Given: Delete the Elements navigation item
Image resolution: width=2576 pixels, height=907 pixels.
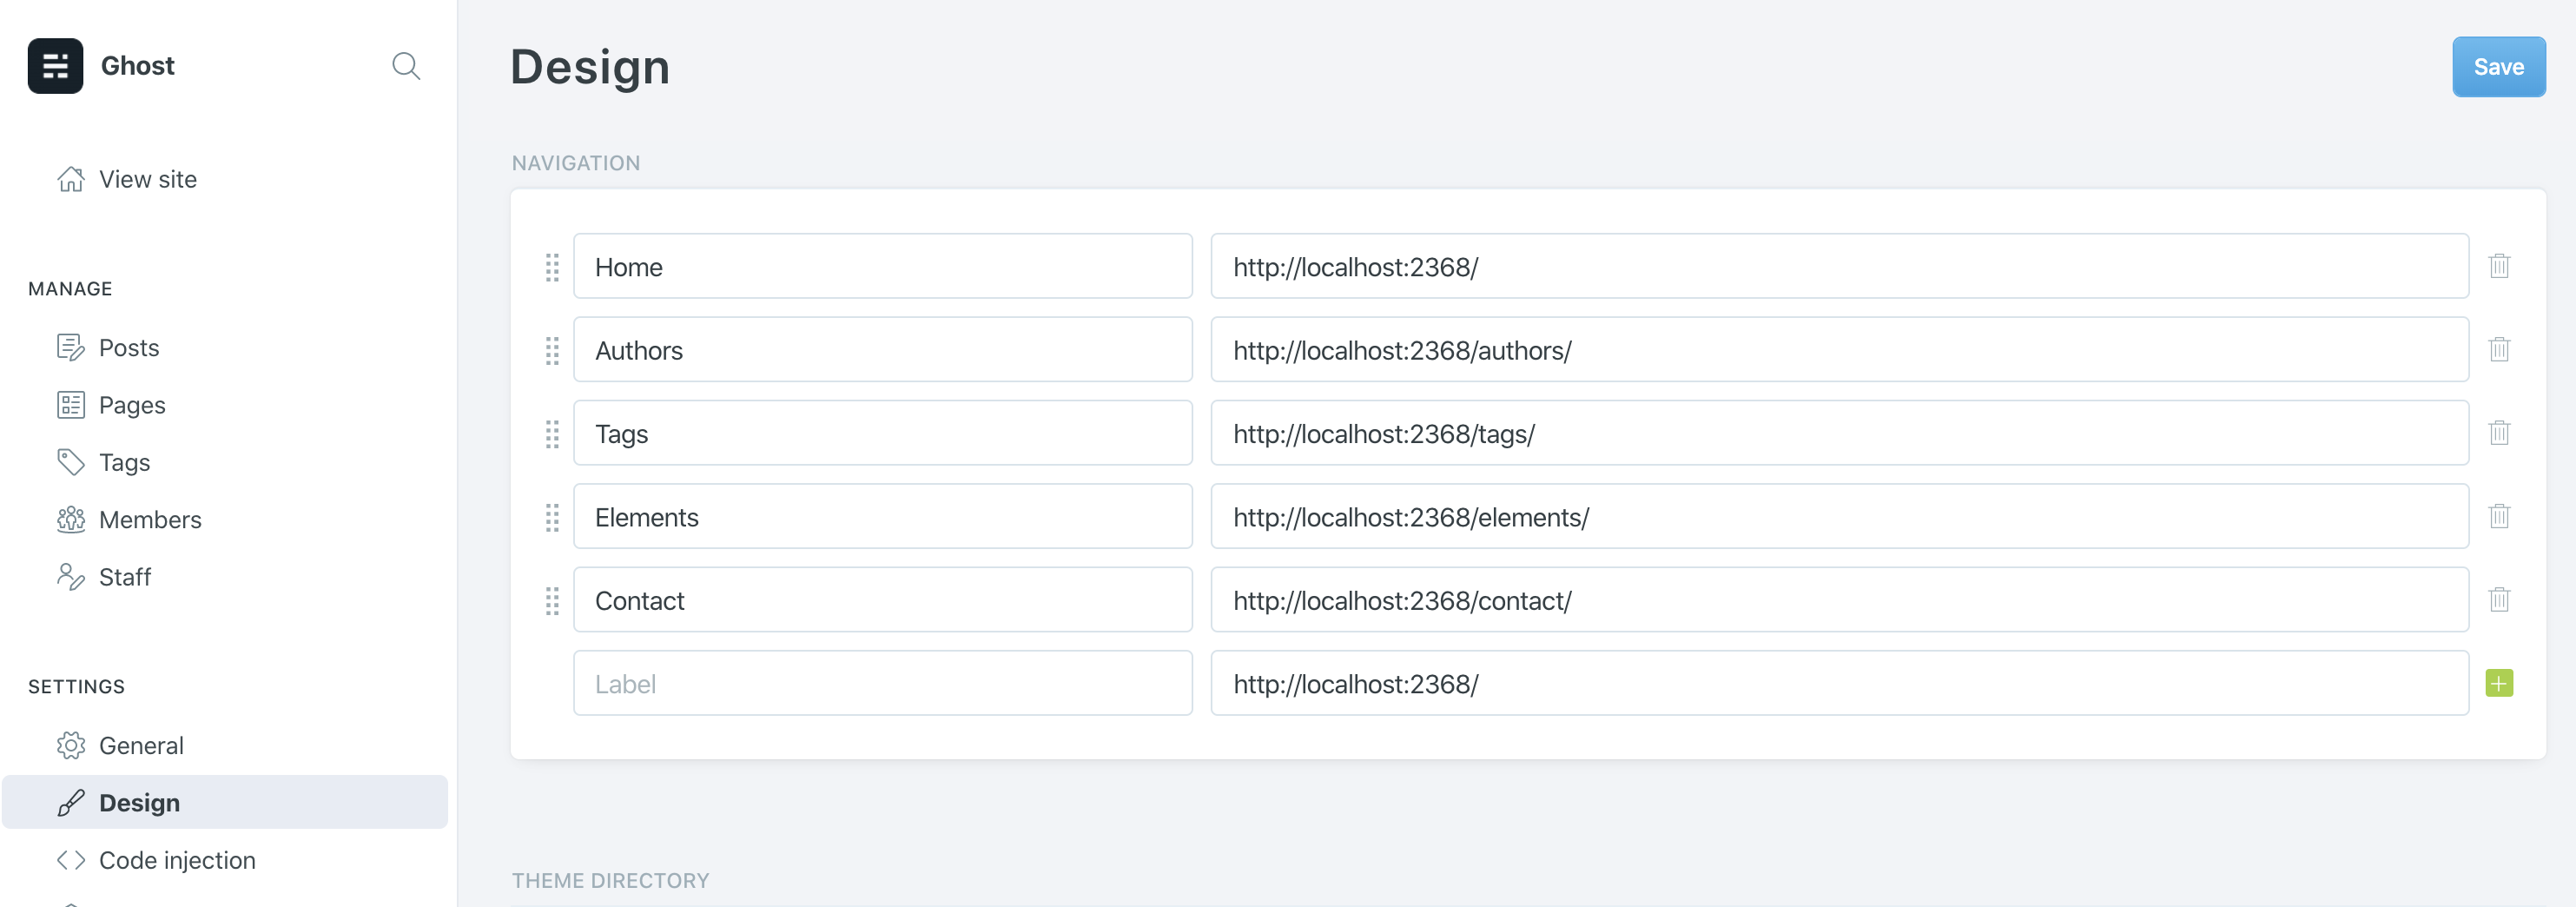Looking at the screenshot, I should (x=2498, y=516).
